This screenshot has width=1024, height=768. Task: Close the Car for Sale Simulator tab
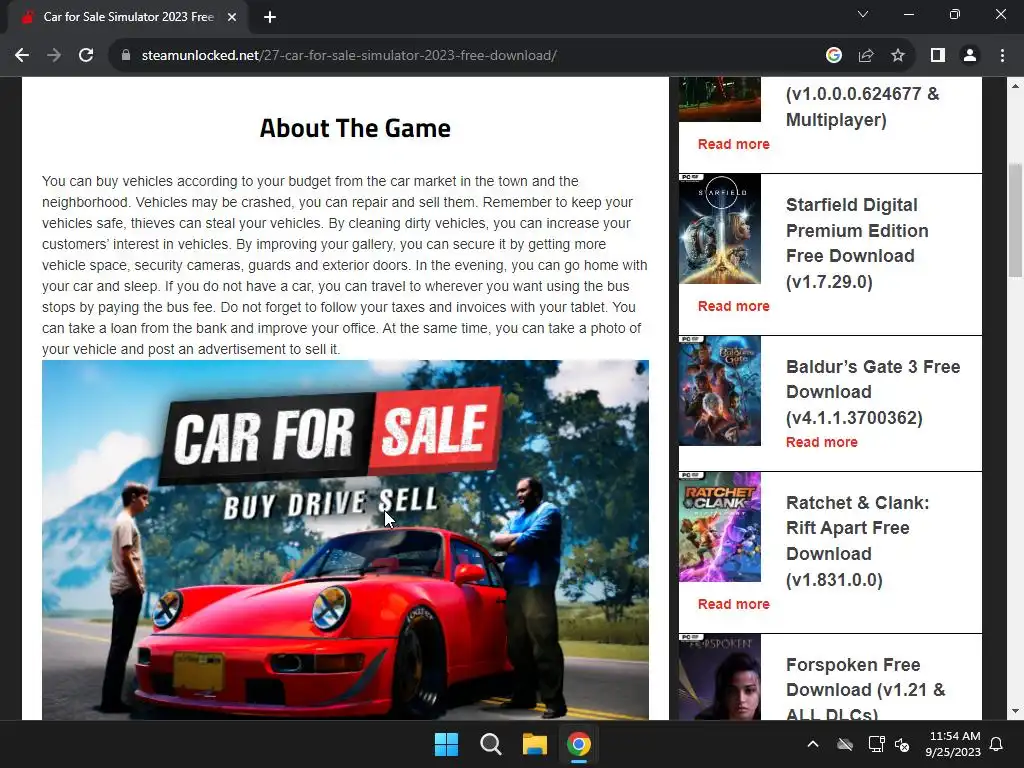232,17
